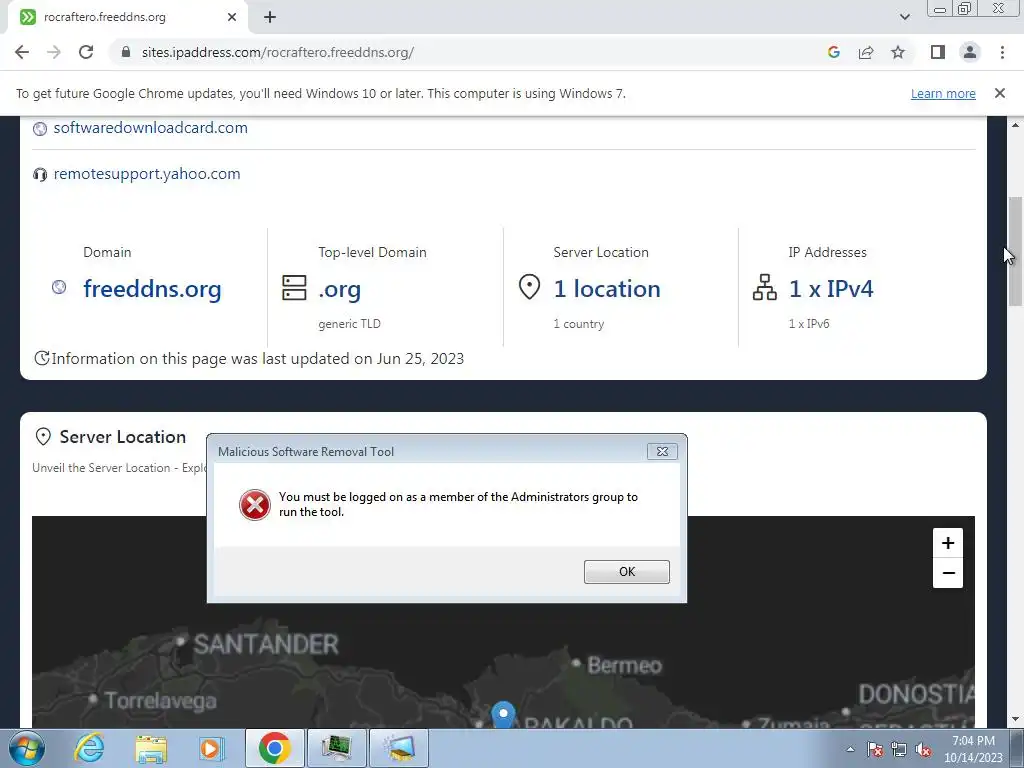1024x768 pixels.
Task: Click the generic TLD label
Action: point(349,324)
